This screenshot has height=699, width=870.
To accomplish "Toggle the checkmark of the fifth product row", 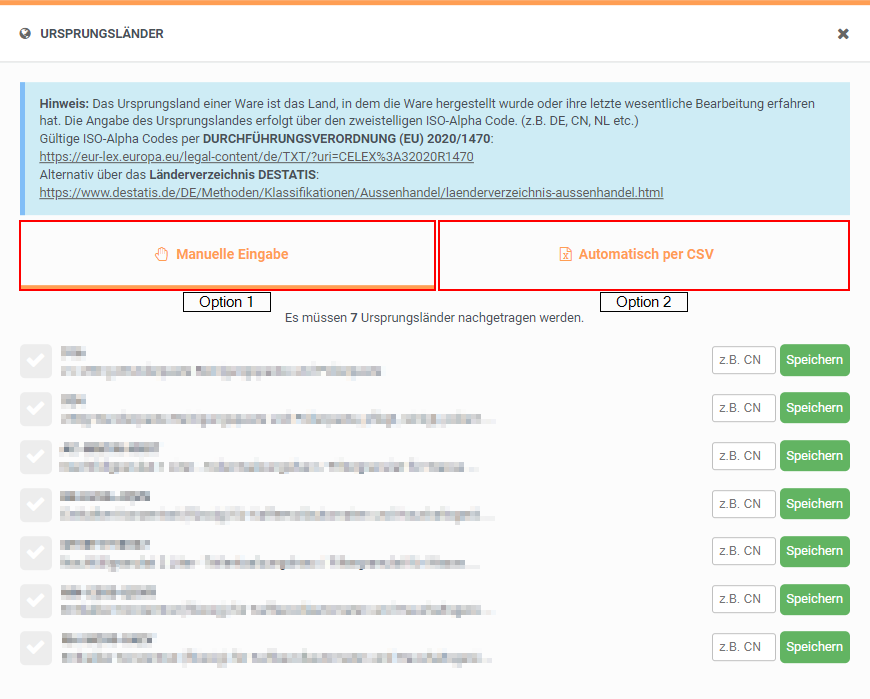I will 36,553.
